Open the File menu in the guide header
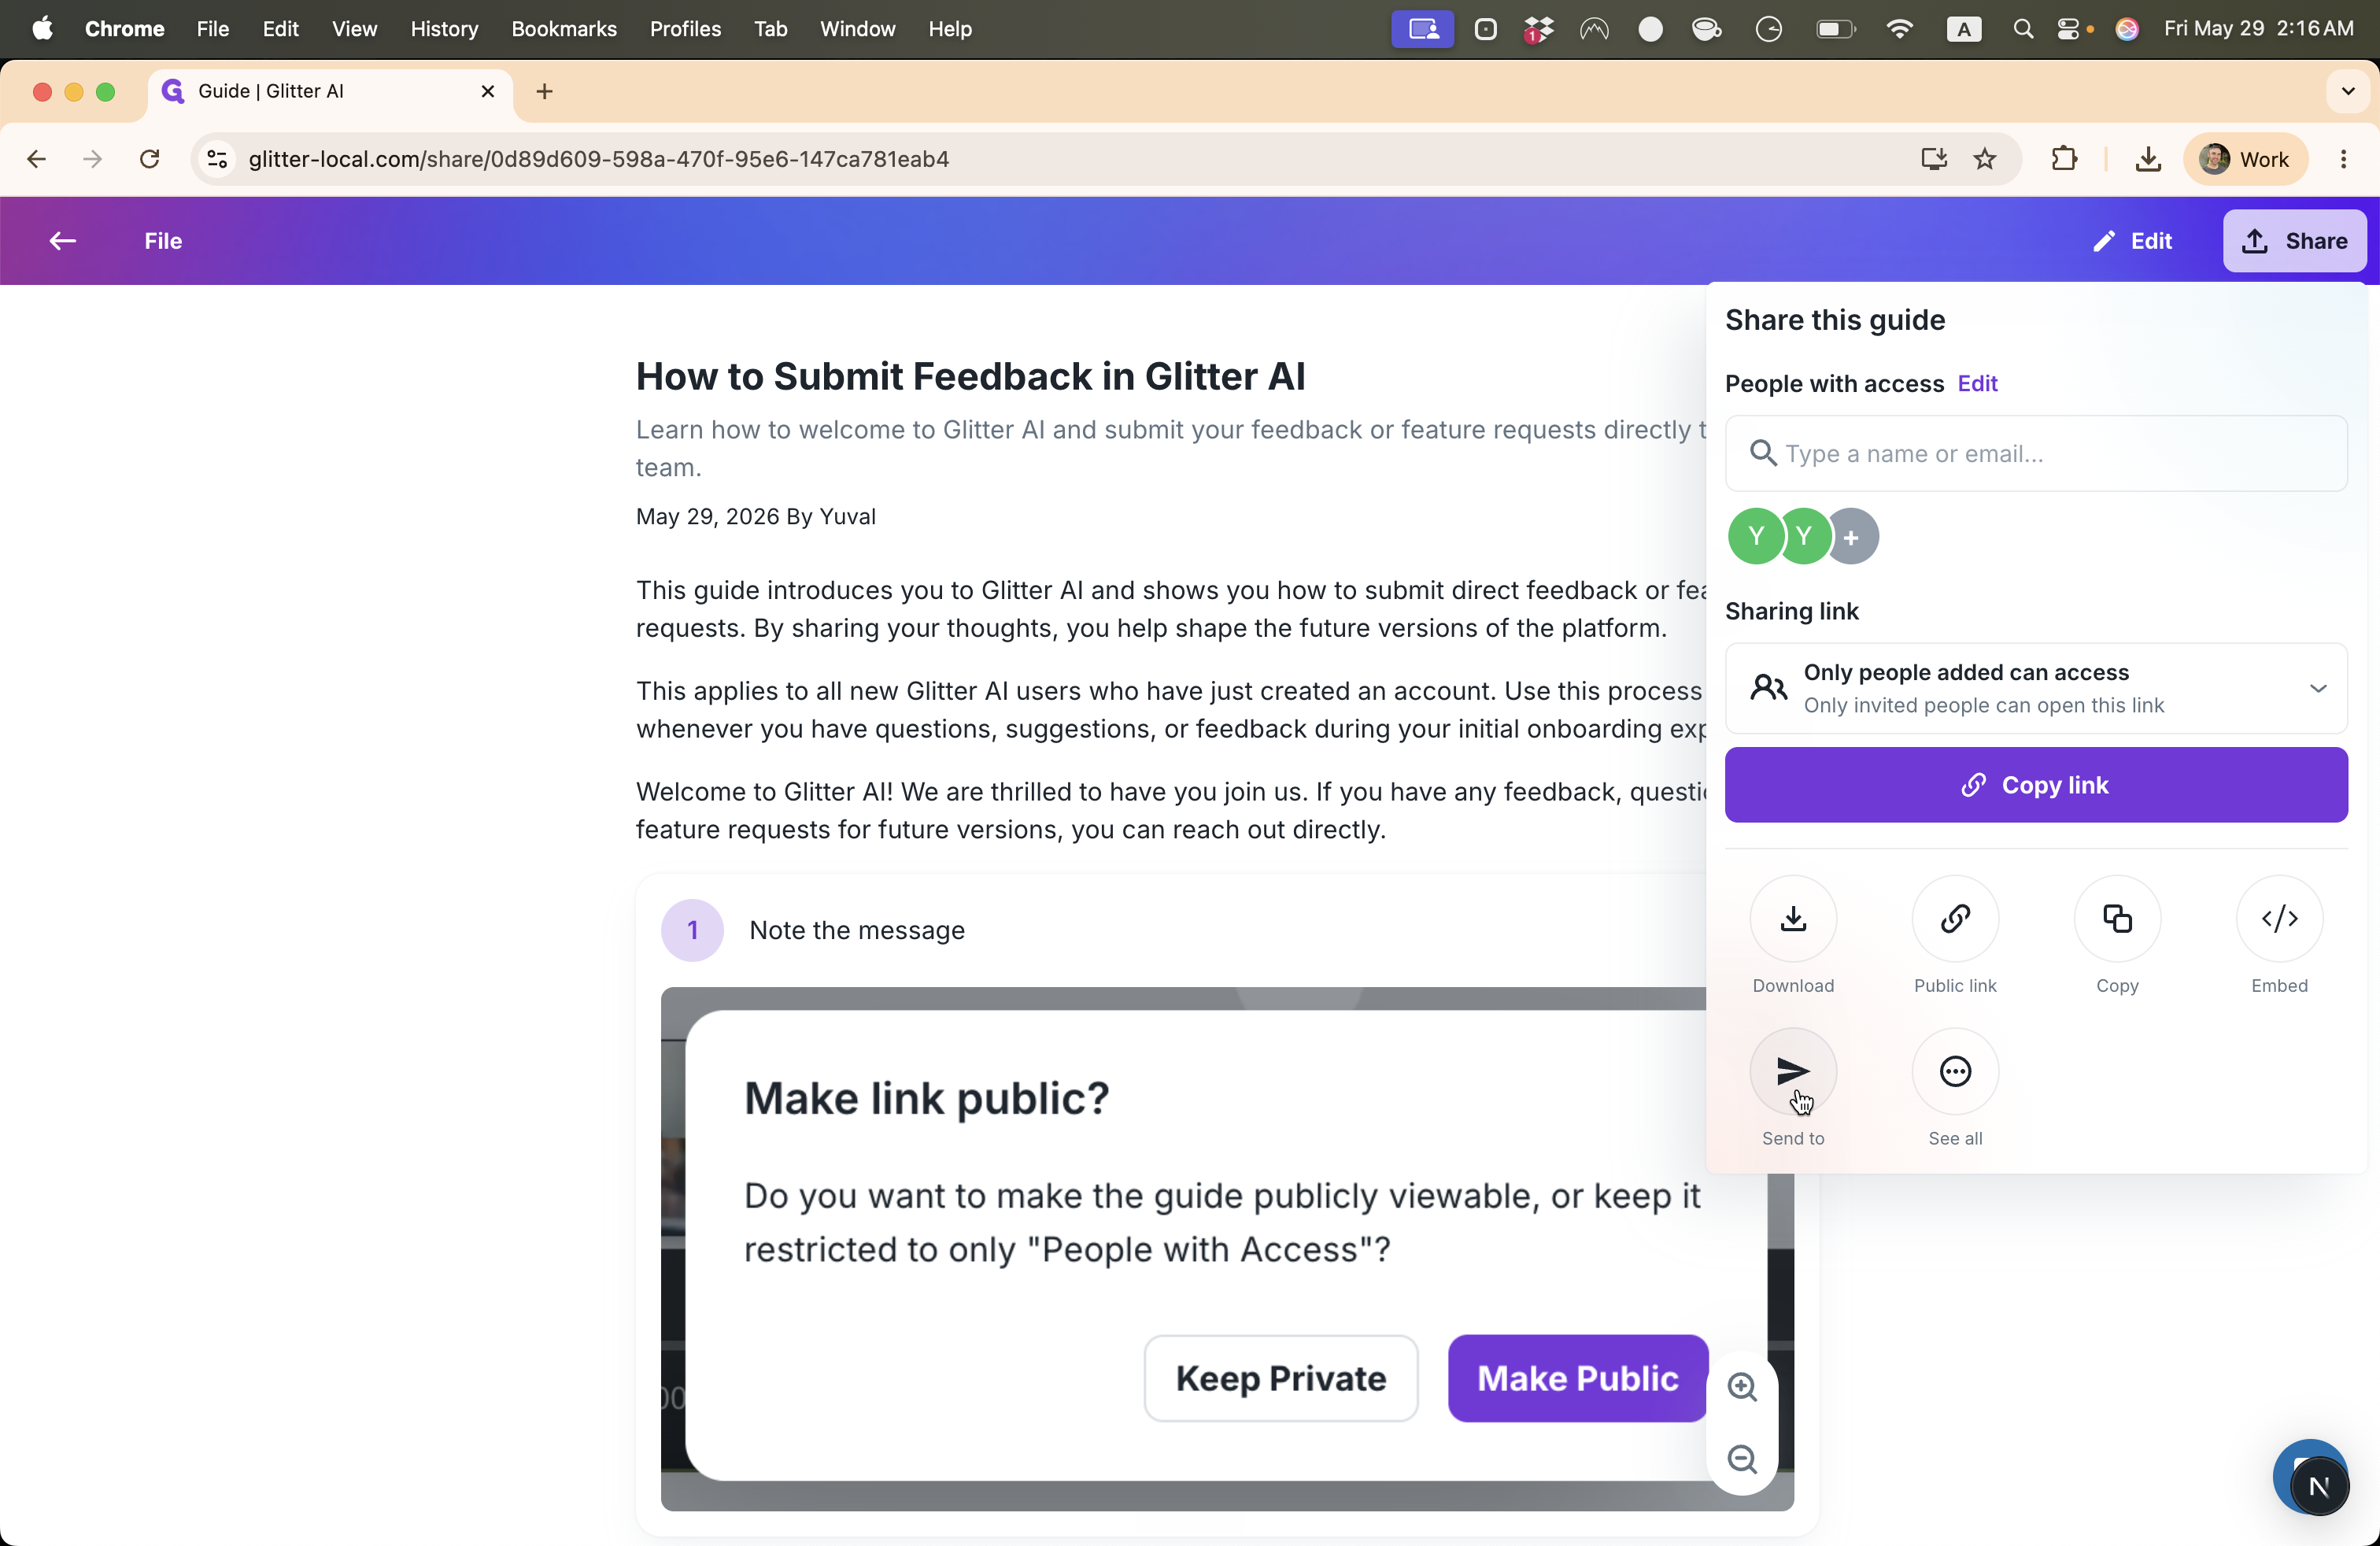 pyautogui.click(x=163, y=241)
